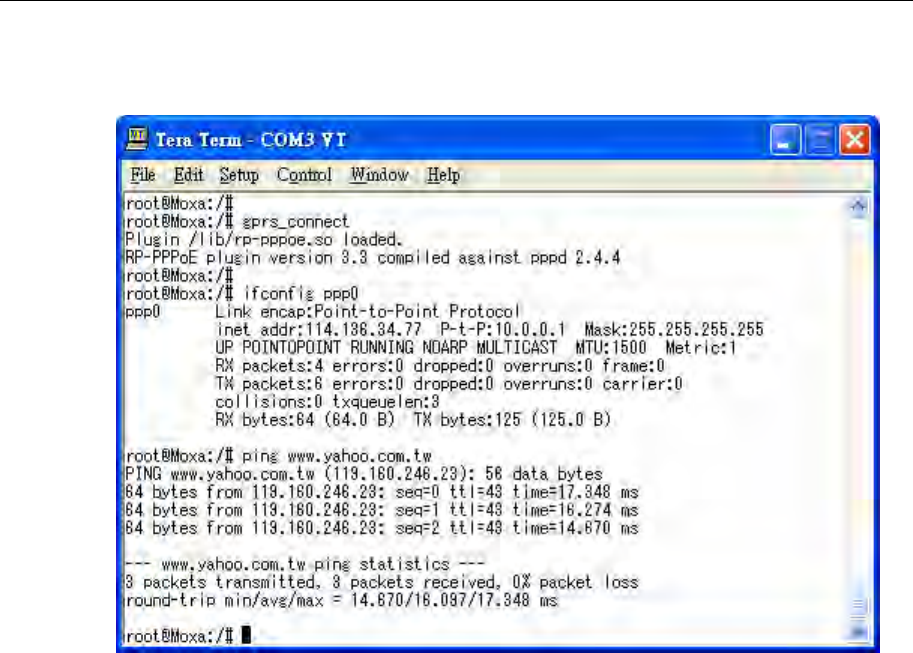Viewport: 913px width, 653px height.
Task: Click 'collisions:0 txqueuelen:3' line
Action: [x=327, y=402]
